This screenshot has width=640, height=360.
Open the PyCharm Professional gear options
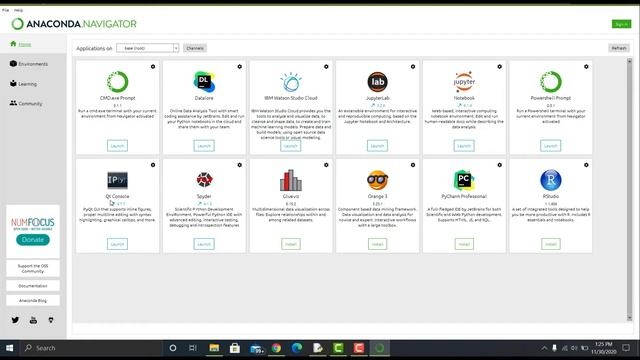(500, 165)
